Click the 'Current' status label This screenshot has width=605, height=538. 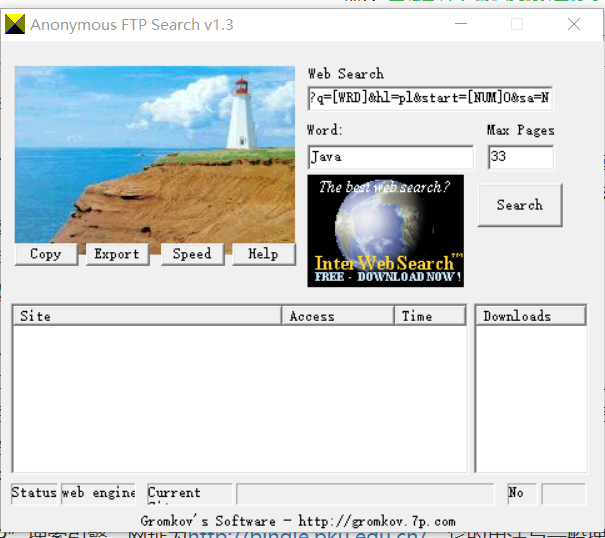pyautogui.click(x=174, y=493)
